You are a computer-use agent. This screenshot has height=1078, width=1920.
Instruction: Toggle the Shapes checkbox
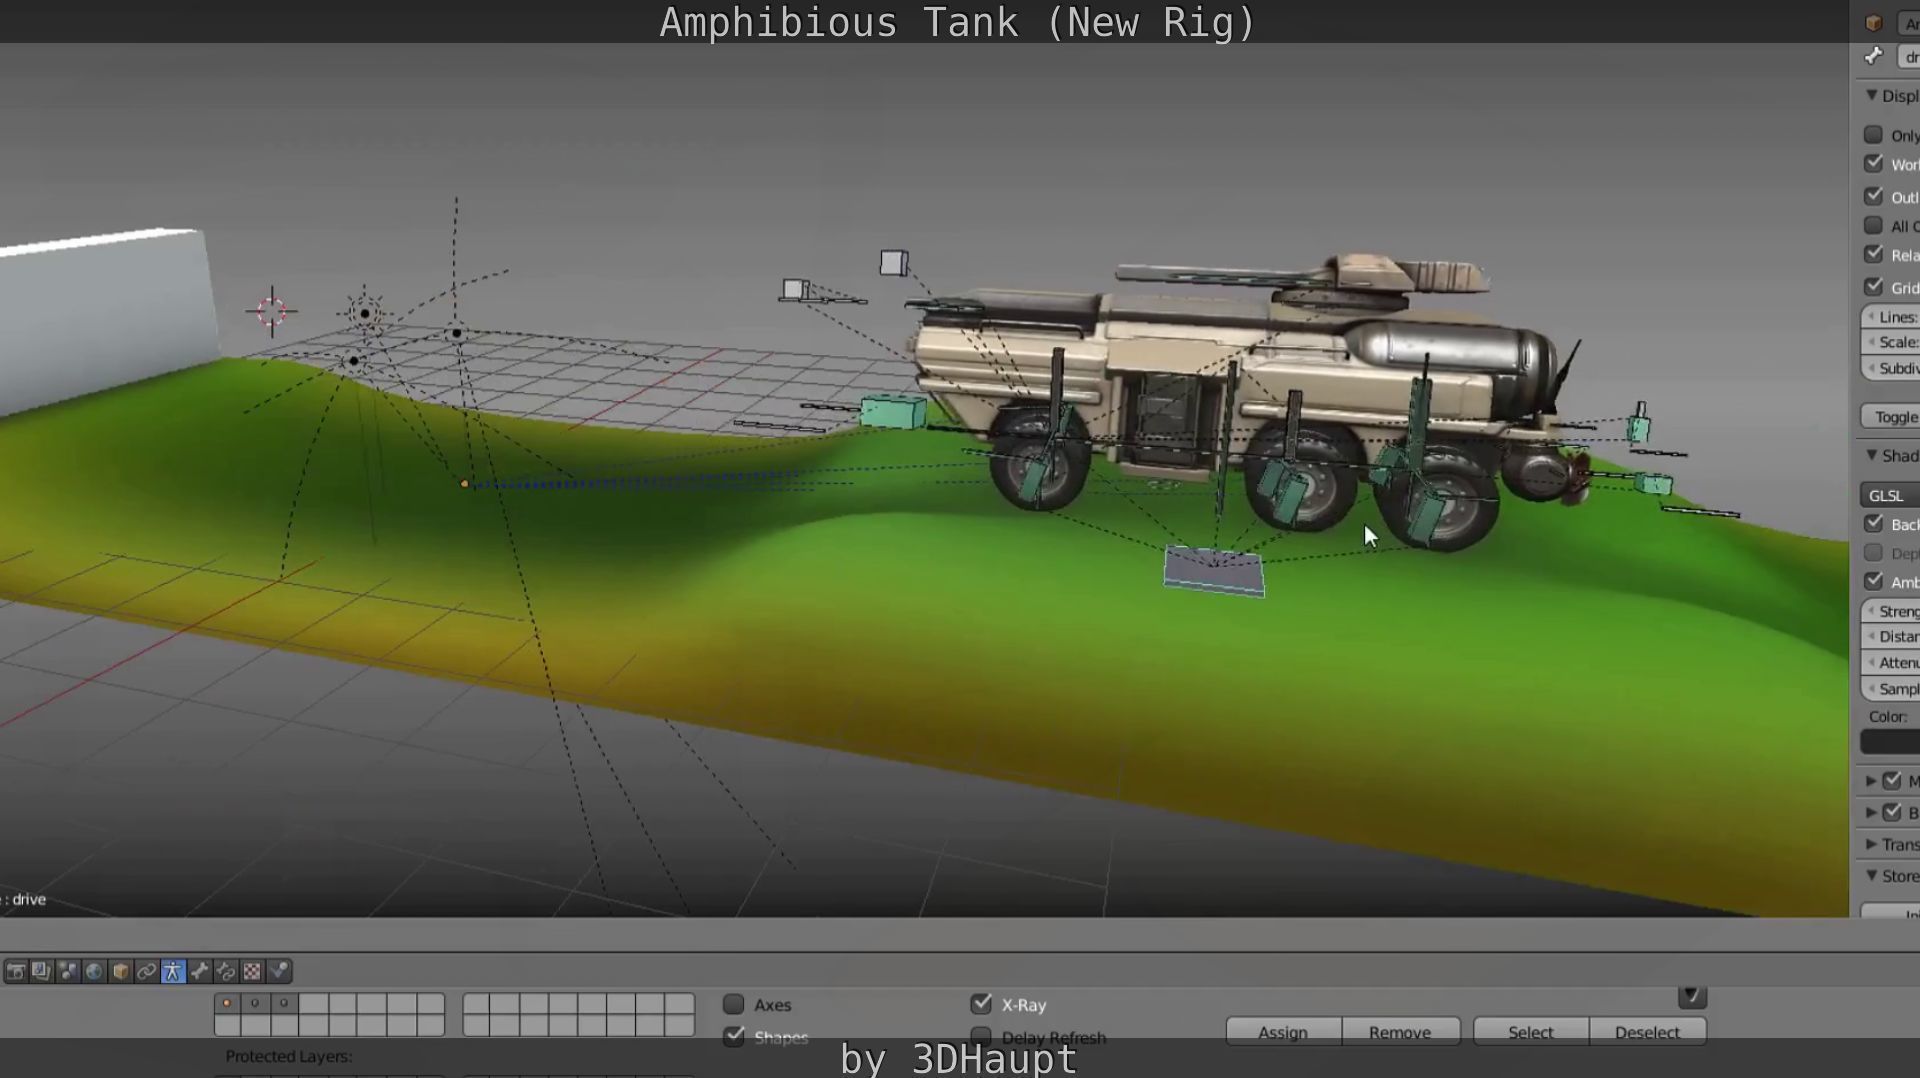[x=734, y=1036]
